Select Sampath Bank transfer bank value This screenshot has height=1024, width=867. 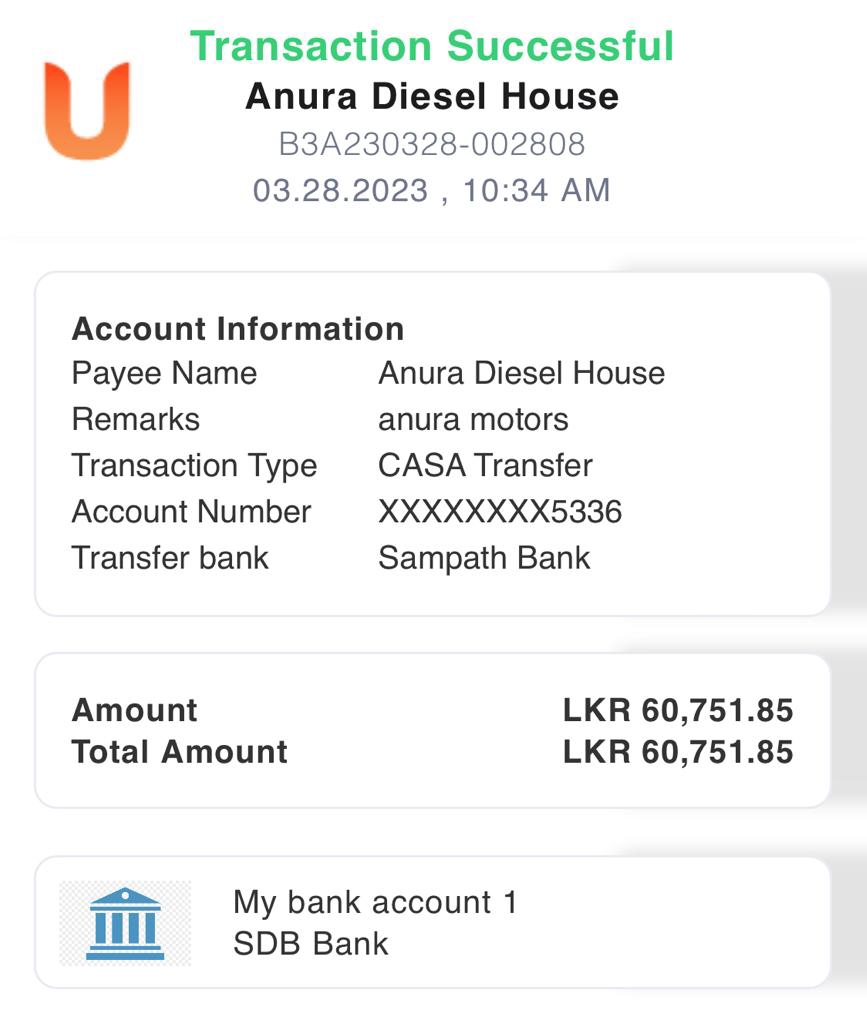(x=484, y=558)
